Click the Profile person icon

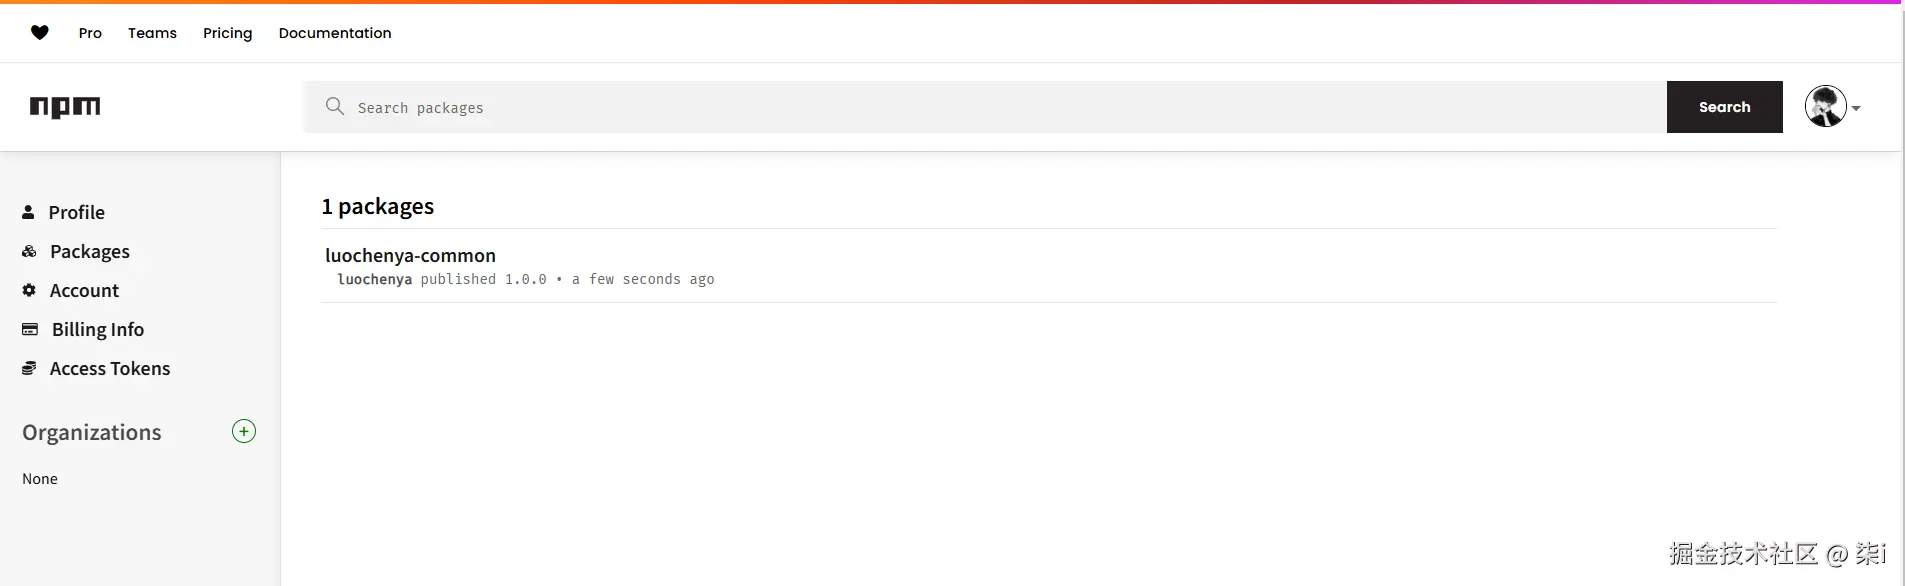[28, 212]
